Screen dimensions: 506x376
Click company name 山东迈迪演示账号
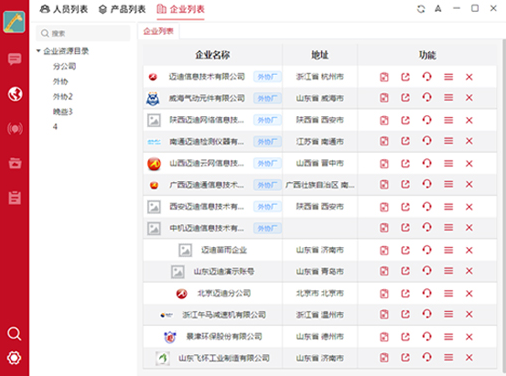tap(224, 272)
